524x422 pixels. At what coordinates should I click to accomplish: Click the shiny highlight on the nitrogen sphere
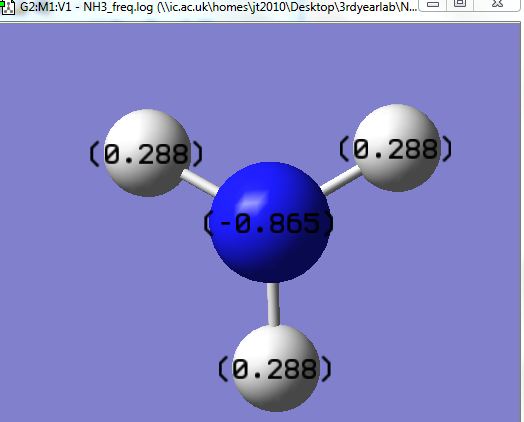pyautogui.click(x=254, y=199)
